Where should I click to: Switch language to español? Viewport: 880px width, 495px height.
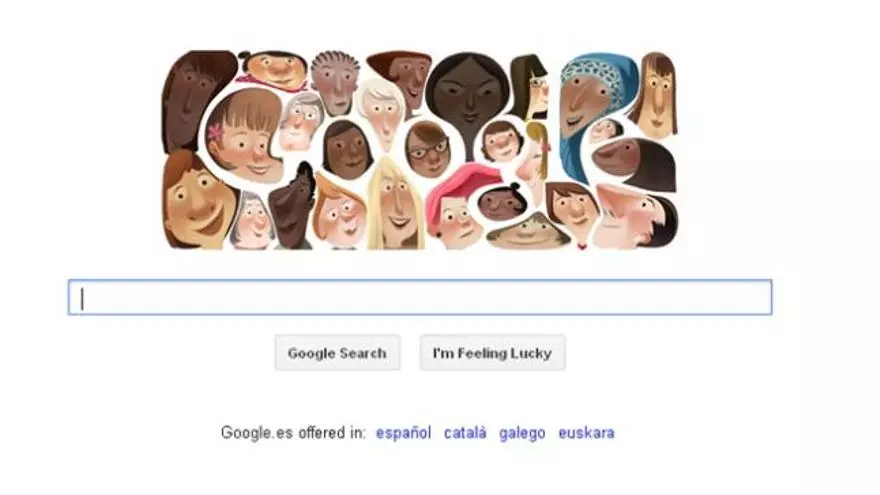pos(403,433)
